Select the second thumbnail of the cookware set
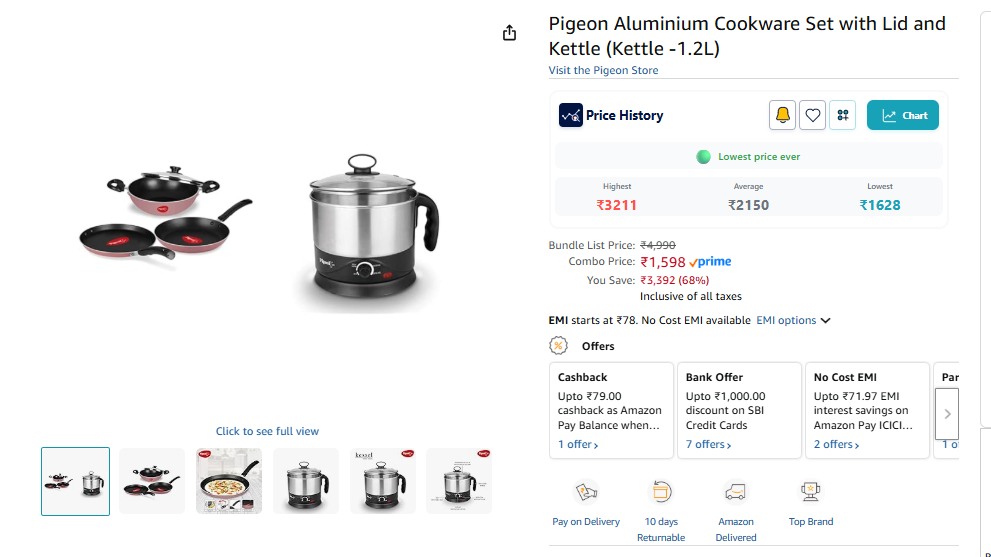 tap(152, 481)
